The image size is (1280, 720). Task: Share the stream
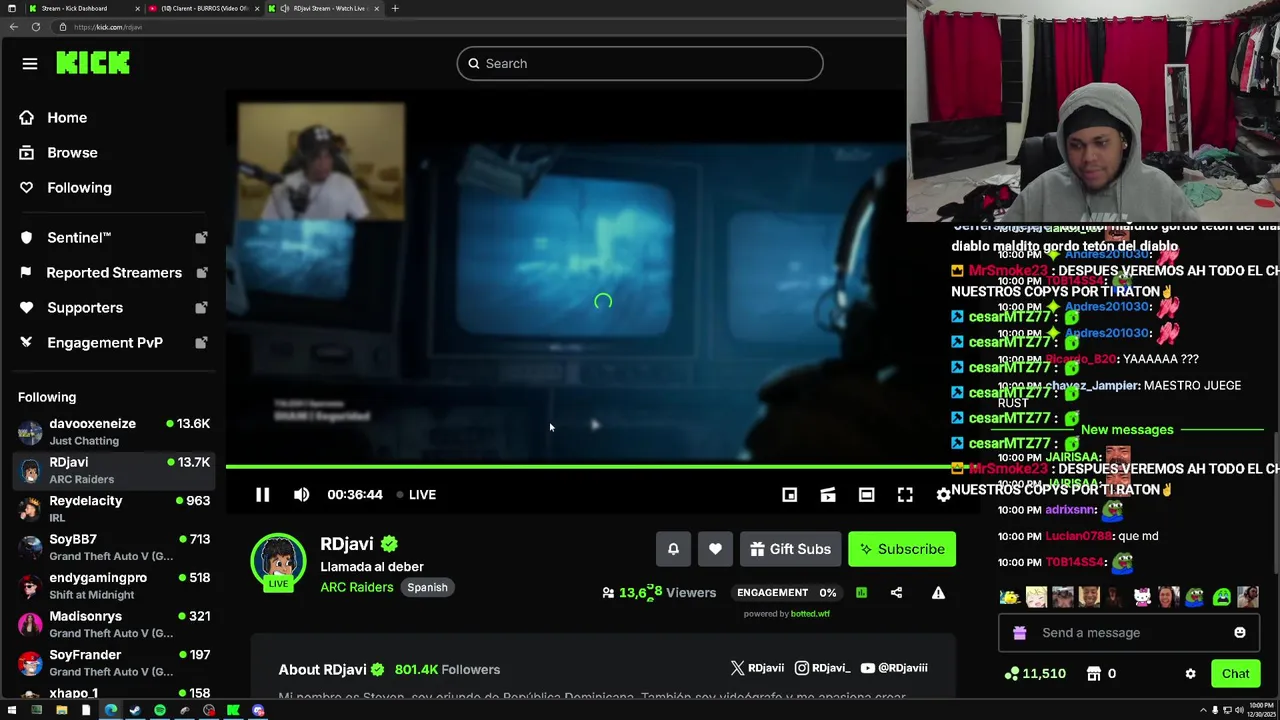(896, 593)
